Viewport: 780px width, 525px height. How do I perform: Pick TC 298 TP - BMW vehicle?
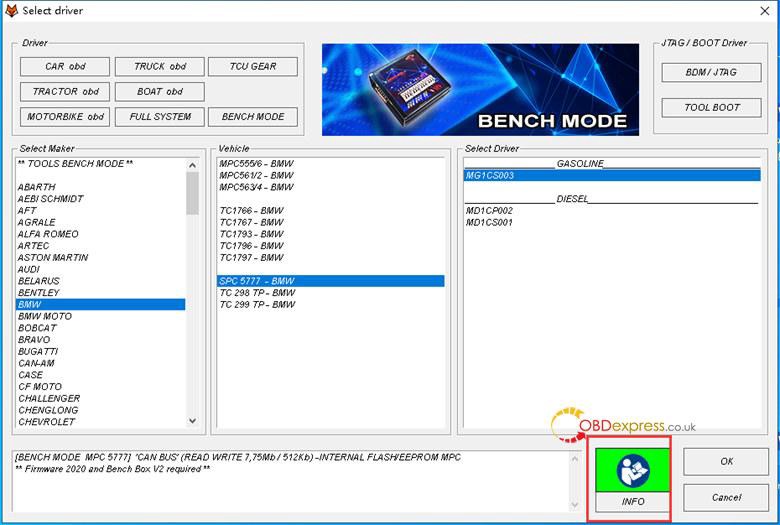click(x=331, y=293)
